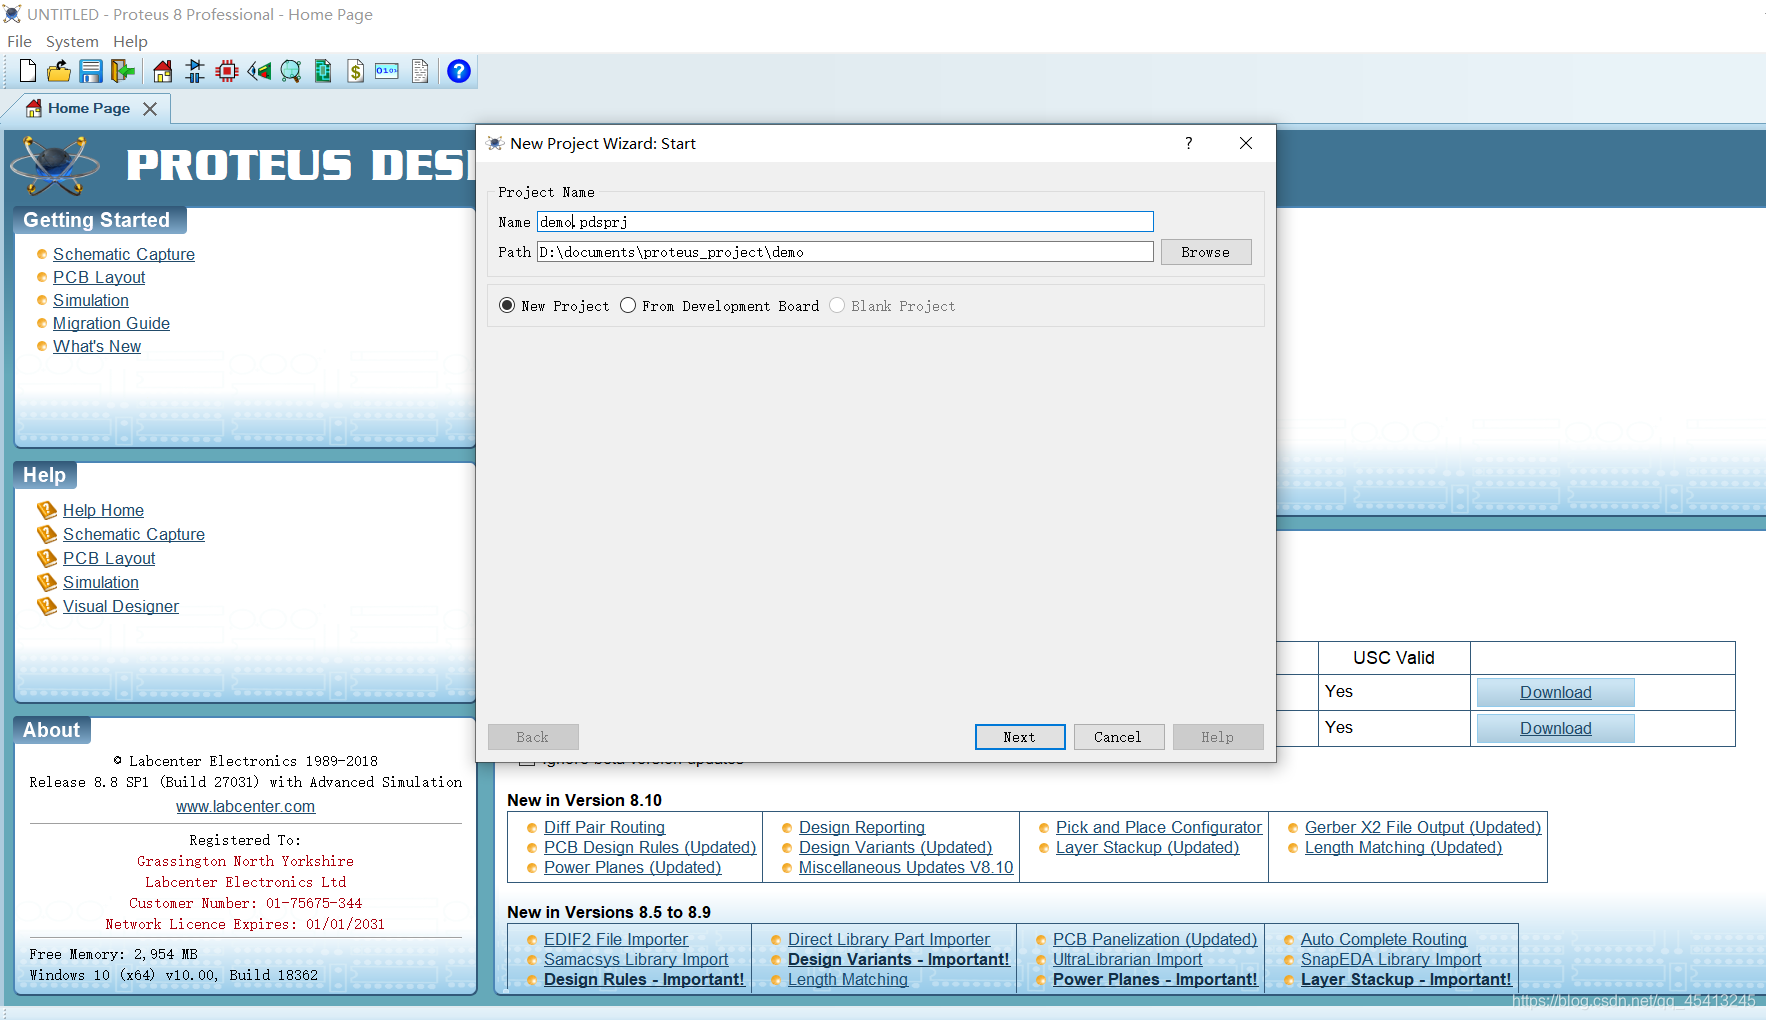
Task: Open the Design Reporting link
Action: coord(862,827)
